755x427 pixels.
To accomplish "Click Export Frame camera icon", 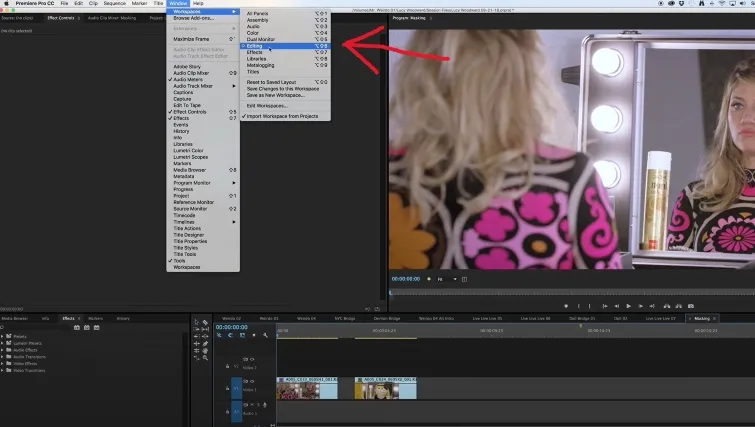I will (691, 306).
